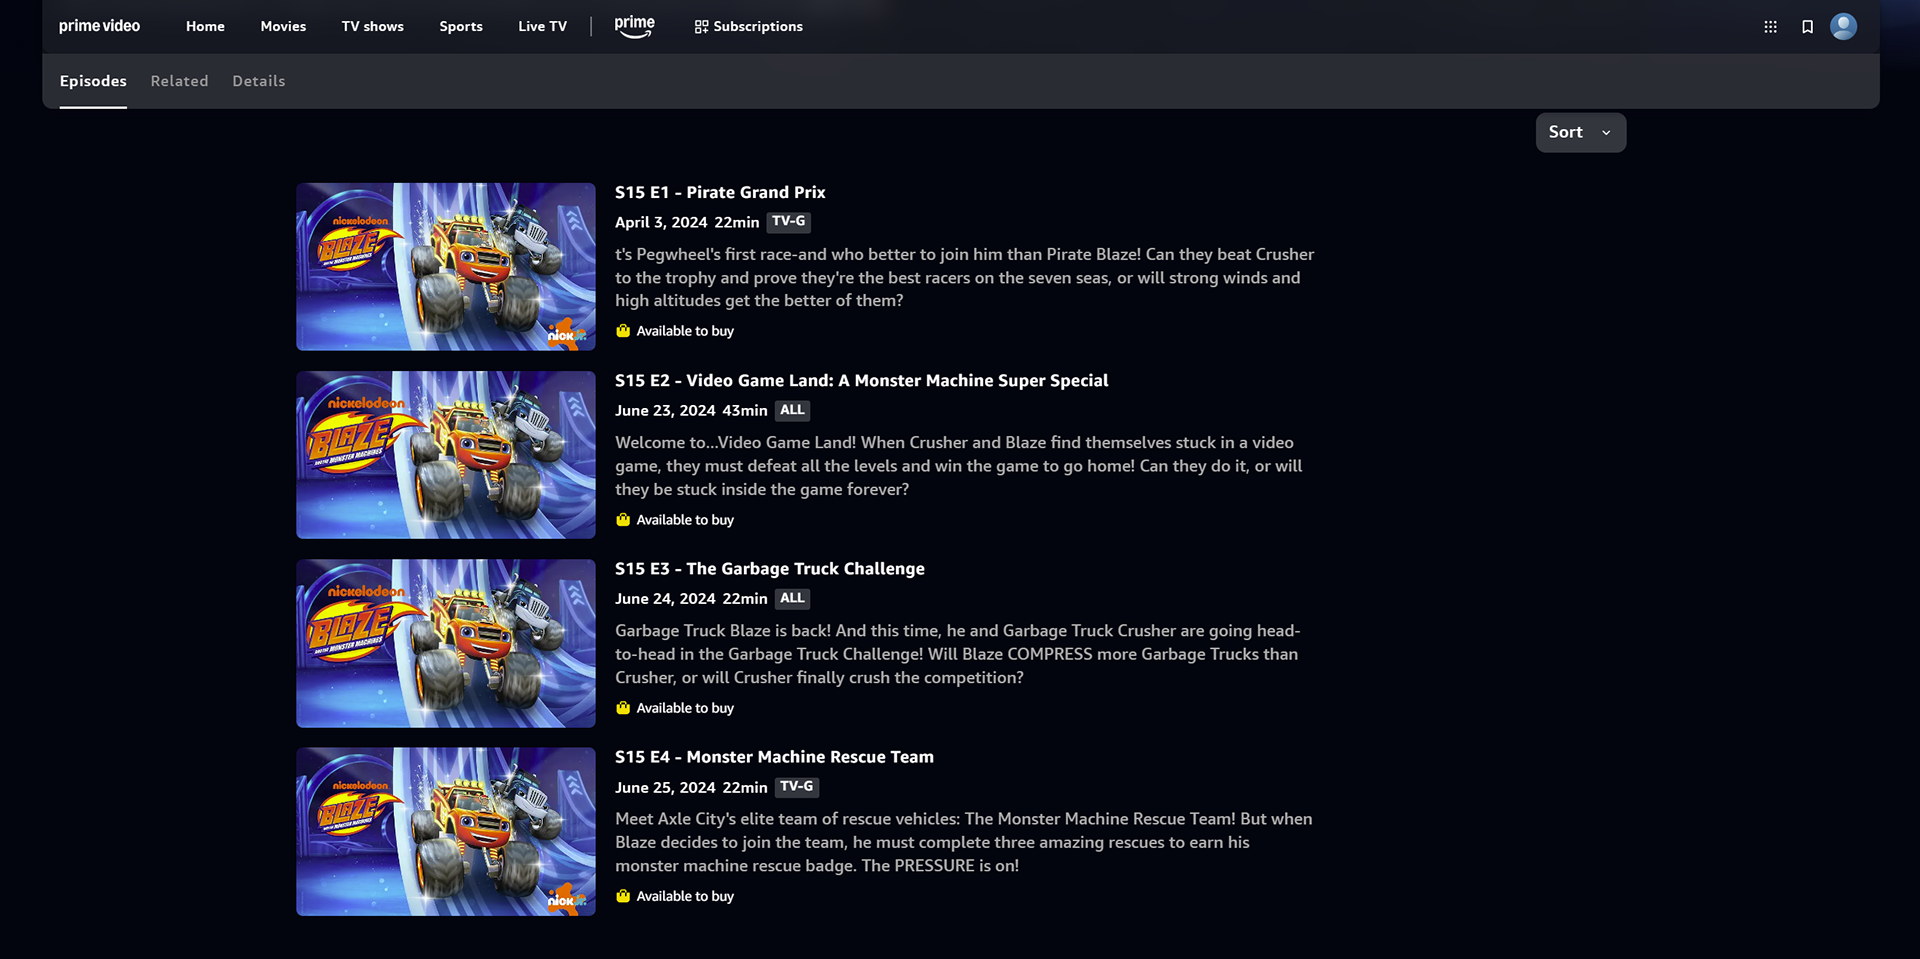Click Available to buy under Video Game Land
This screenshot has height=959, width=1920.
tap(685, 520)
